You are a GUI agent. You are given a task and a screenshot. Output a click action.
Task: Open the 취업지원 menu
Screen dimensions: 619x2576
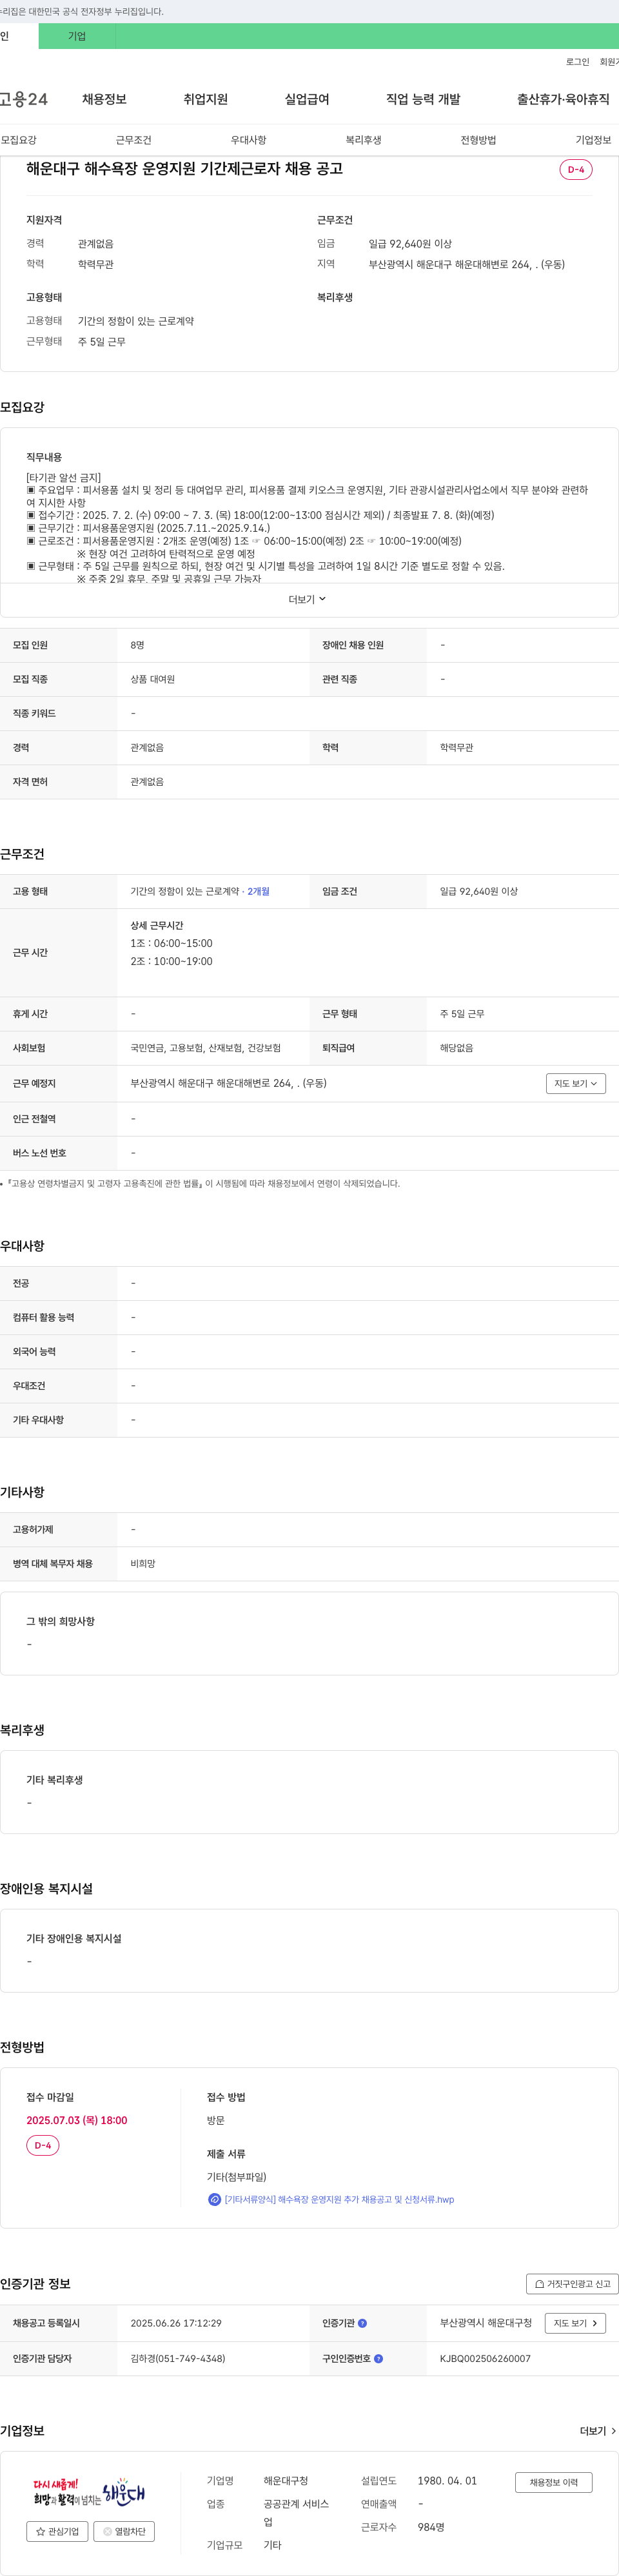pos(205,99)
